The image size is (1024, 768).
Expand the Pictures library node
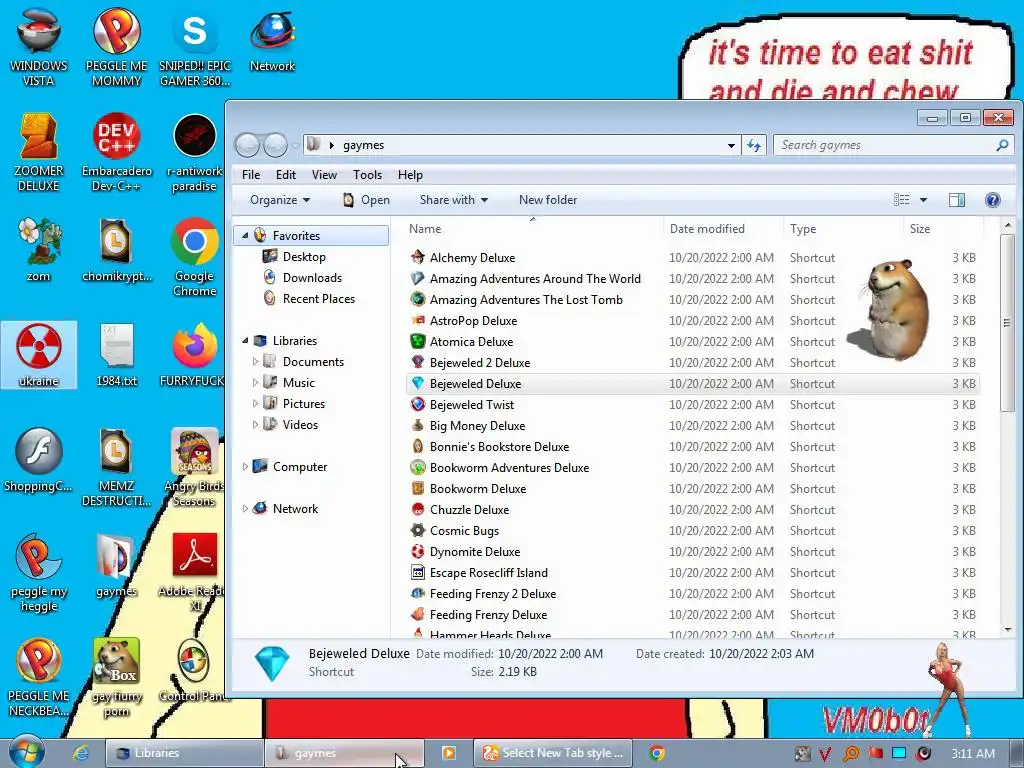click(x=255, y=404)
